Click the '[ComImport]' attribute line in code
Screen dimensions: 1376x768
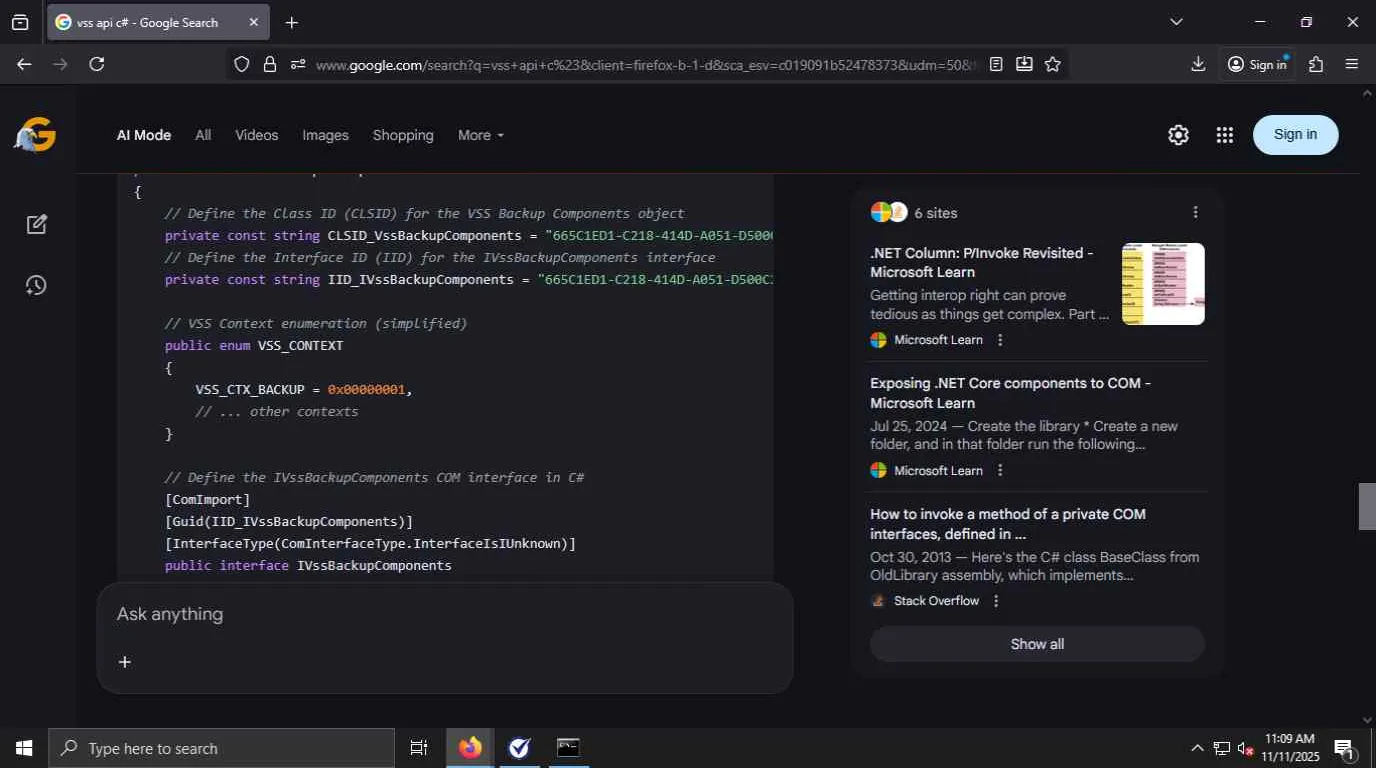tap(208, 499)
